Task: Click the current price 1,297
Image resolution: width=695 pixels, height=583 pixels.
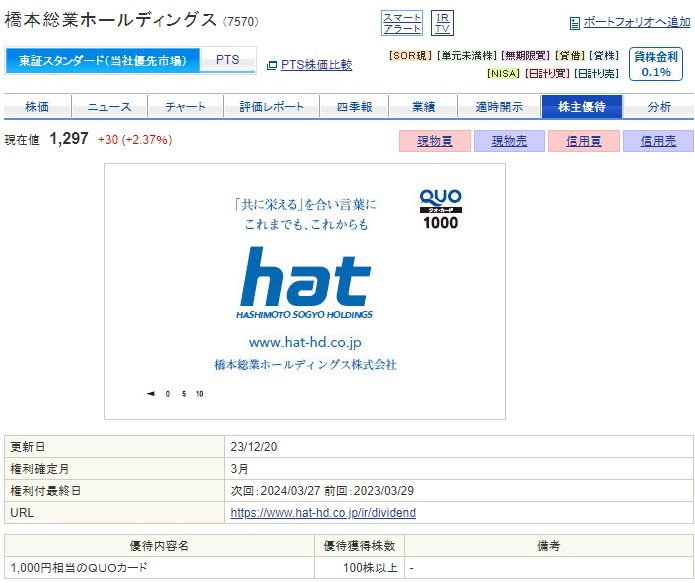Action: pyautogui.click(x=69, y=139)
